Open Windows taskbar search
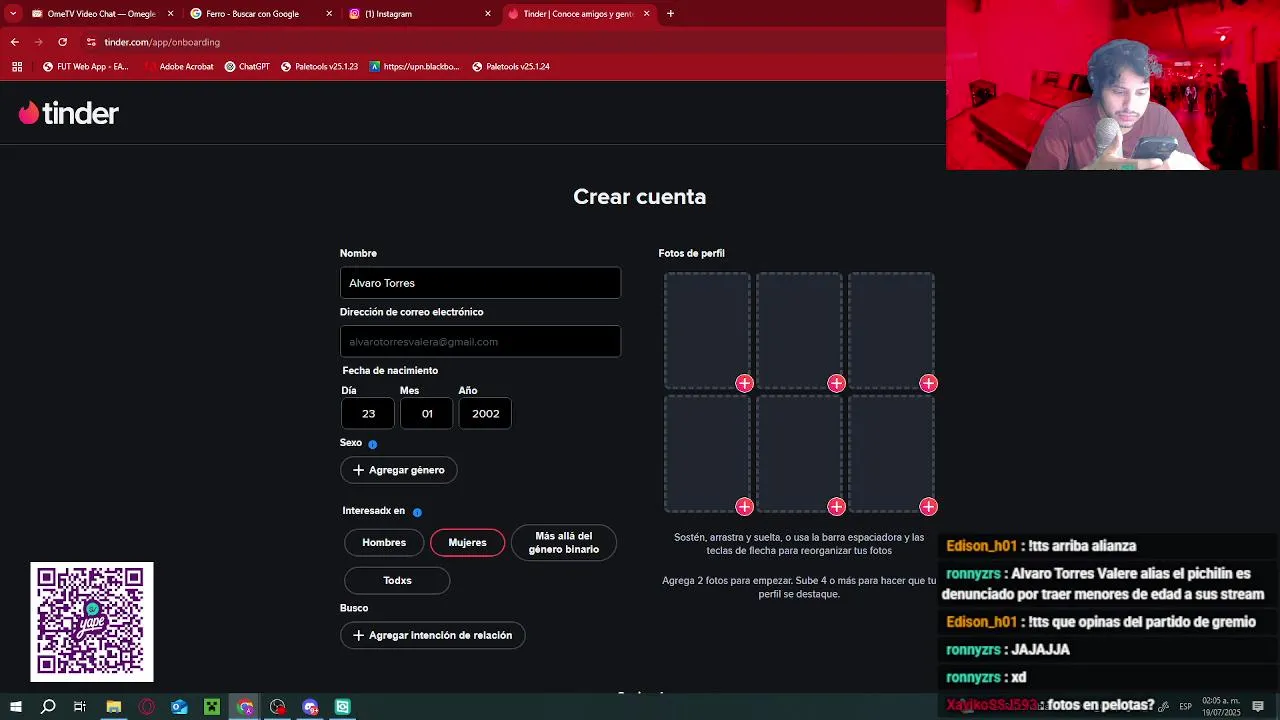The height and width of the screenshot is (720, 1280). [x=48, y=707]
